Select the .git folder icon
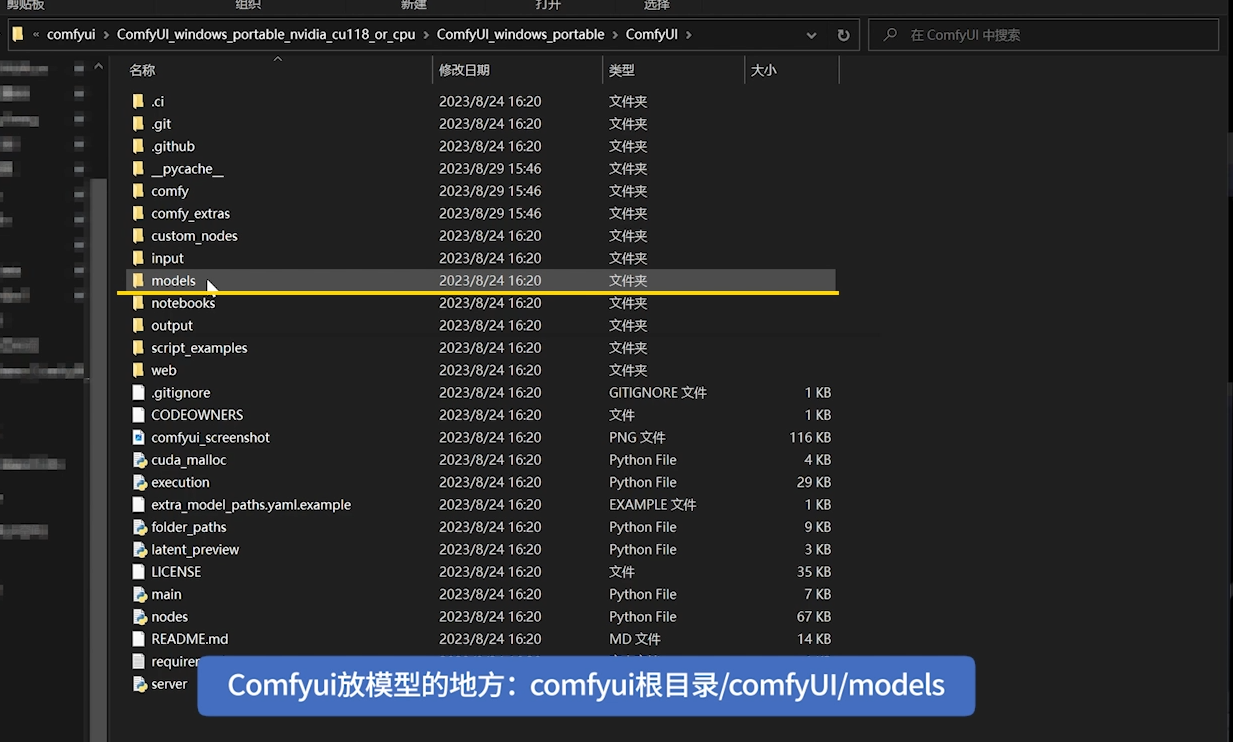 tap(138, 124)
